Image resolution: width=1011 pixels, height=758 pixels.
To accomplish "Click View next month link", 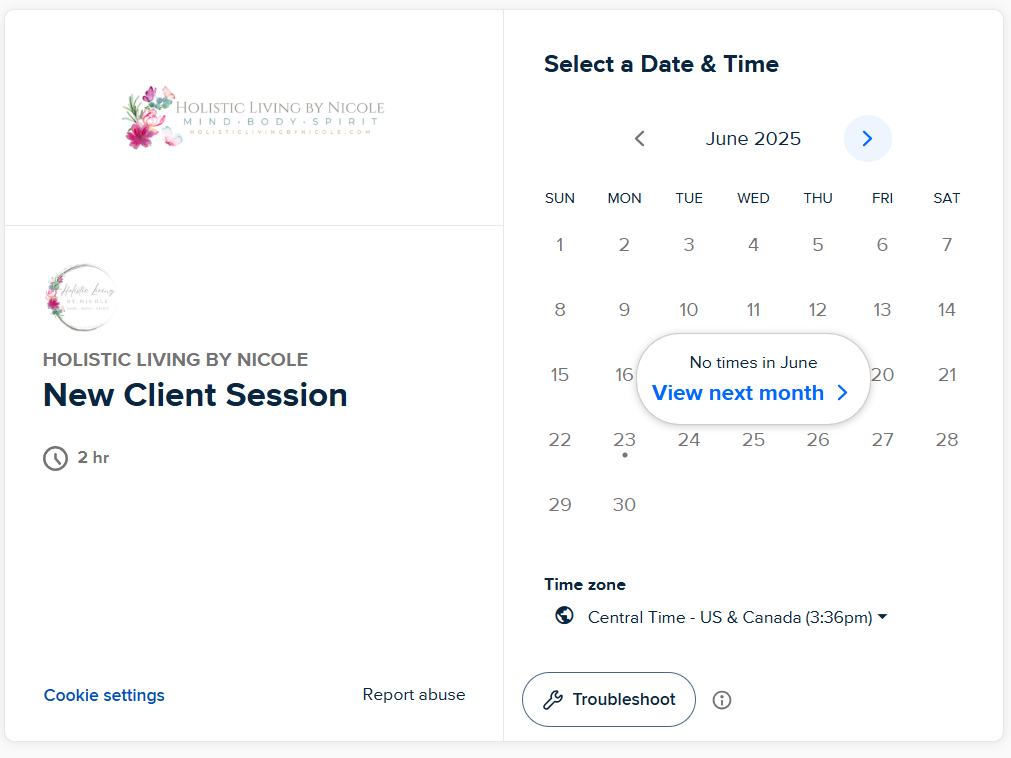I will (x=738, y=393).
